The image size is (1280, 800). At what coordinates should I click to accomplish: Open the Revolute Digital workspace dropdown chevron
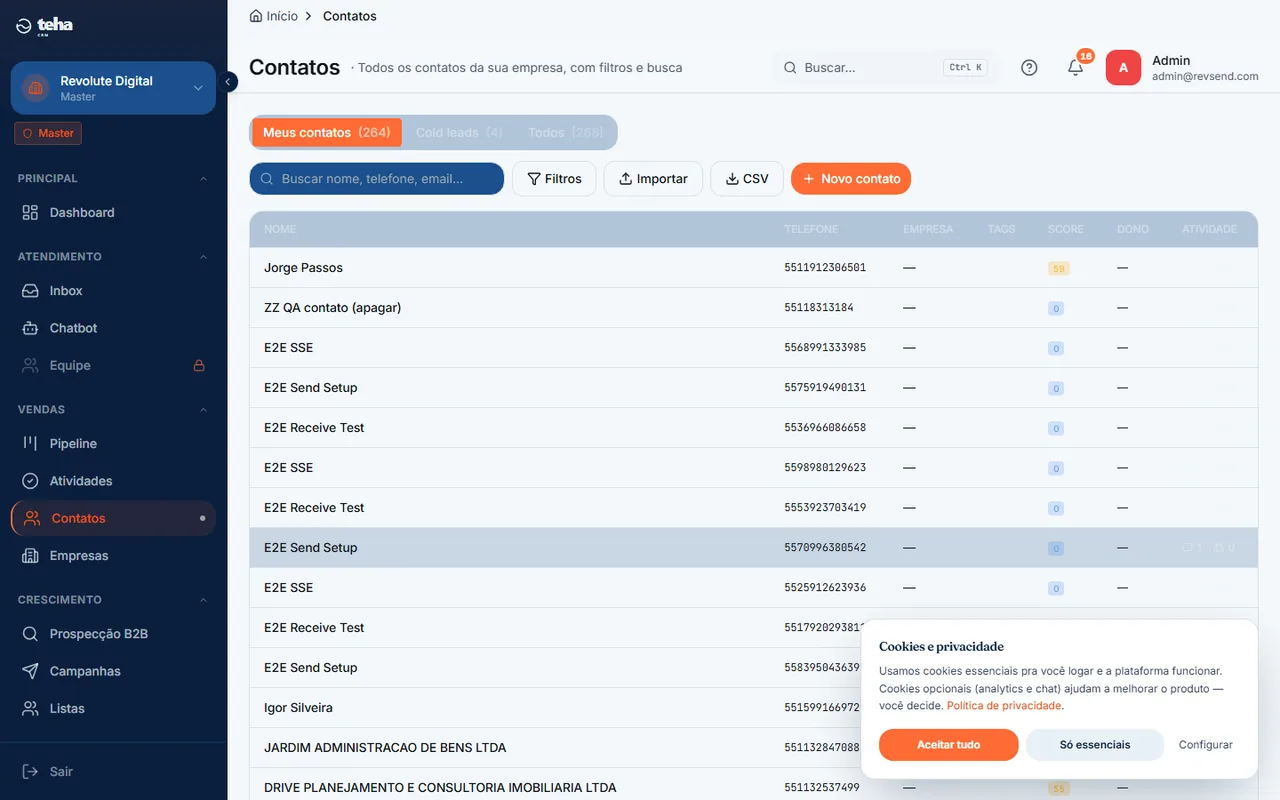(x=198, y=88)
